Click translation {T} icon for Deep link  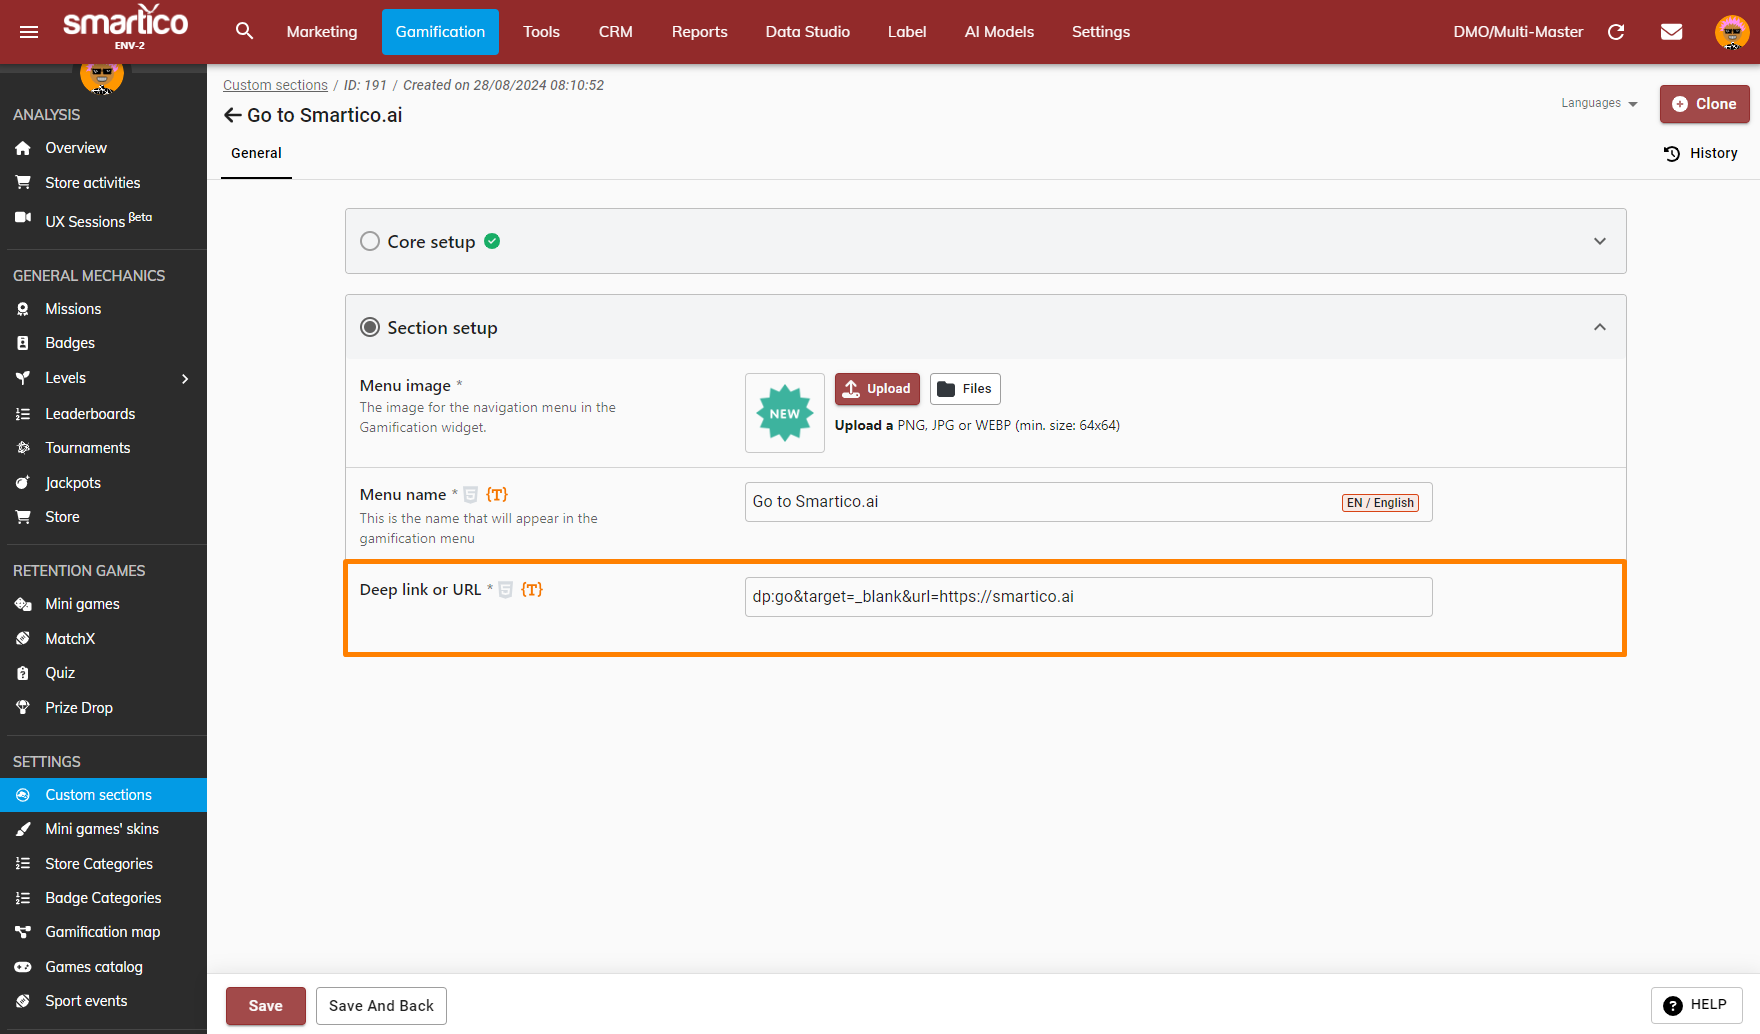(x=532, y=590)
